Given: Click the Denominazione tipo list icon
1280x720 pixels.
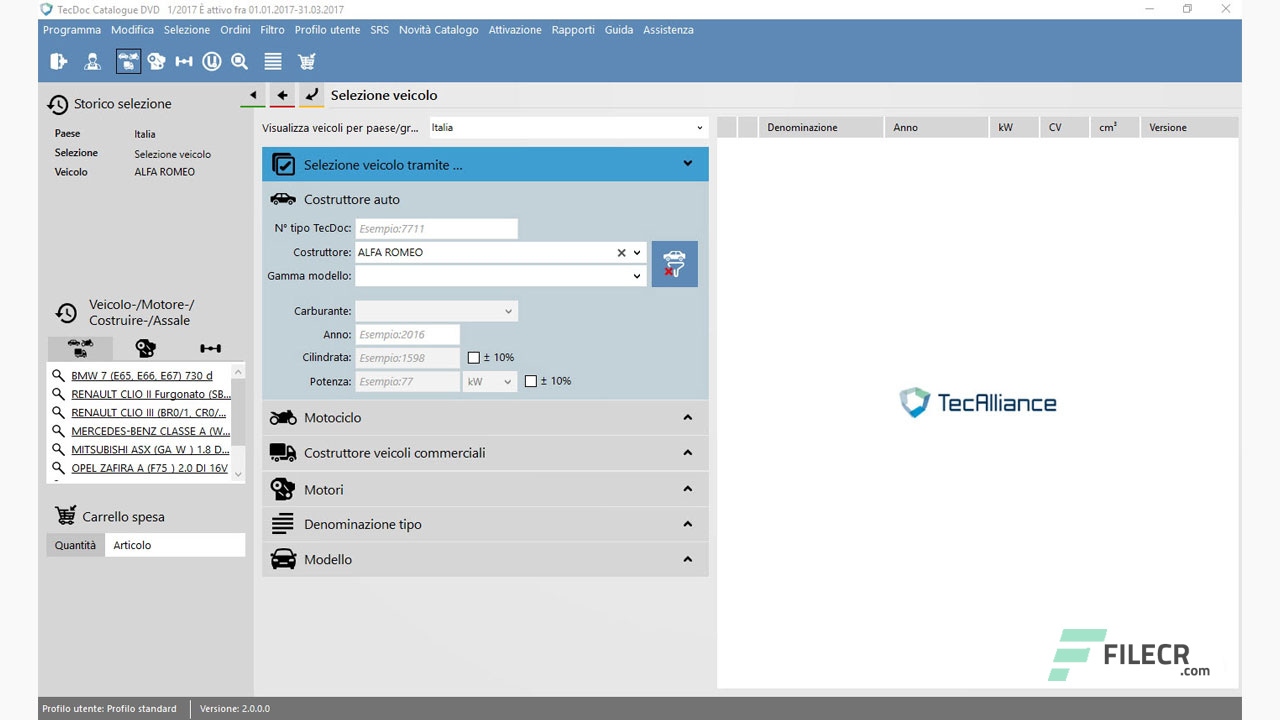Looking at the screenshot, I should pyautogui.click(x=283, y=524).
